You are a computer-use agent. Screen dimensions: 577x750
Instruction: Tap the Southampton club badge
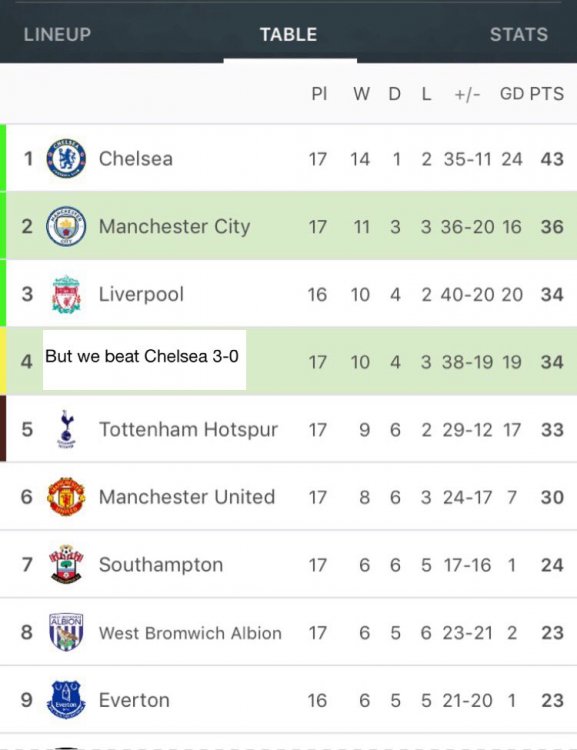(66, 564)
